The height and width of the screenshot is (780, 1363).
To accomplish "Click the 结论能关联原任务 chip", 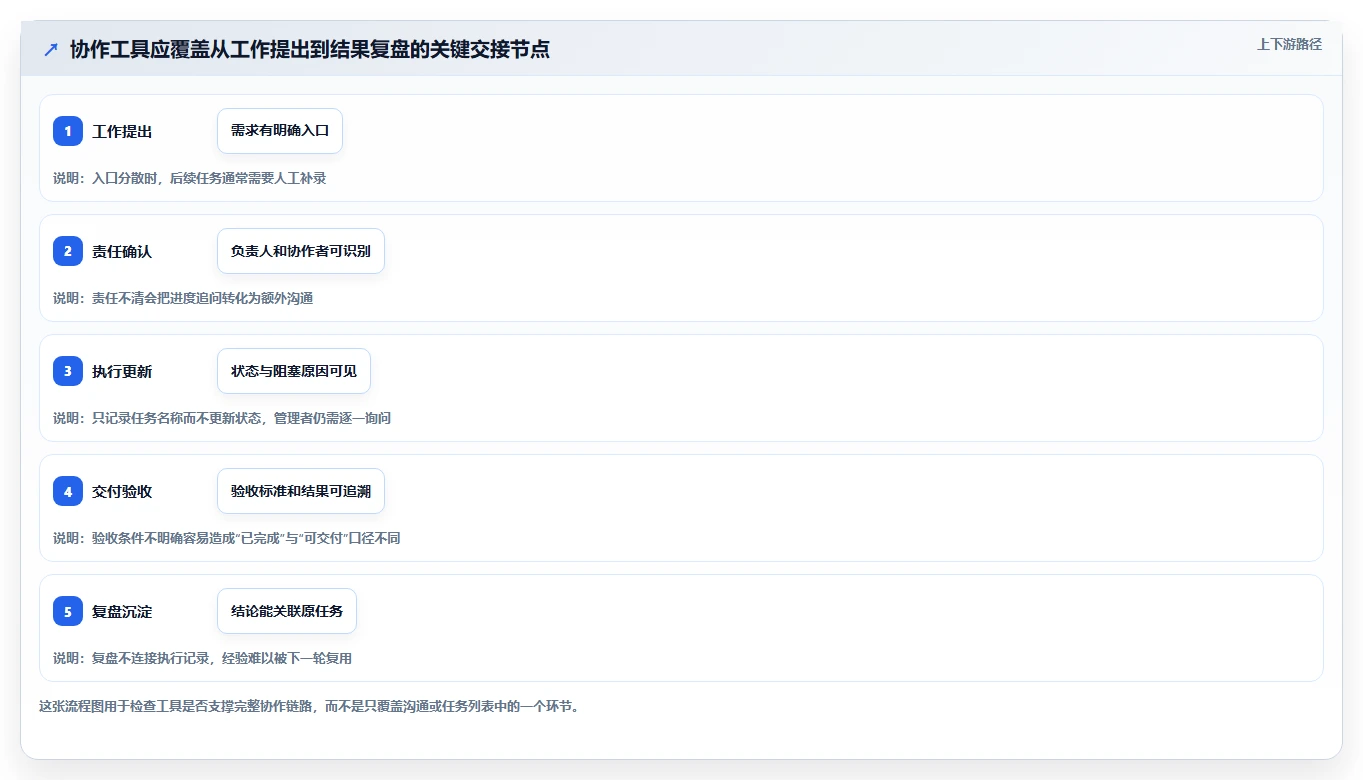I will pyautogui.click(x=287, y=611).
